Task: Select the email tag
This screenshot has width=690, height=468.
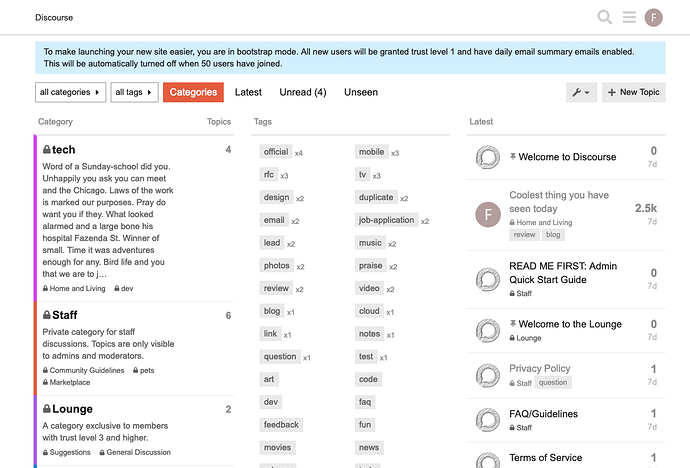Action: 274,220
